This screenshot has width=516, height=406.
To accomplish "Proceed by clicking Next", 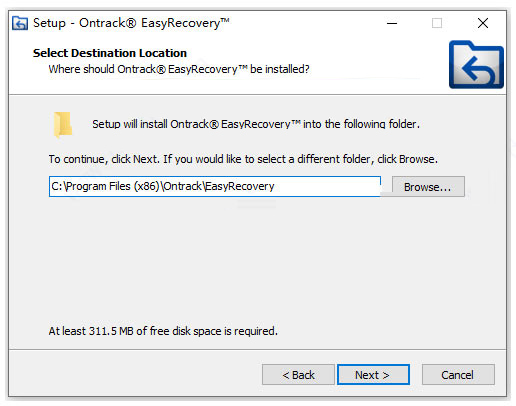I will 373,375.
